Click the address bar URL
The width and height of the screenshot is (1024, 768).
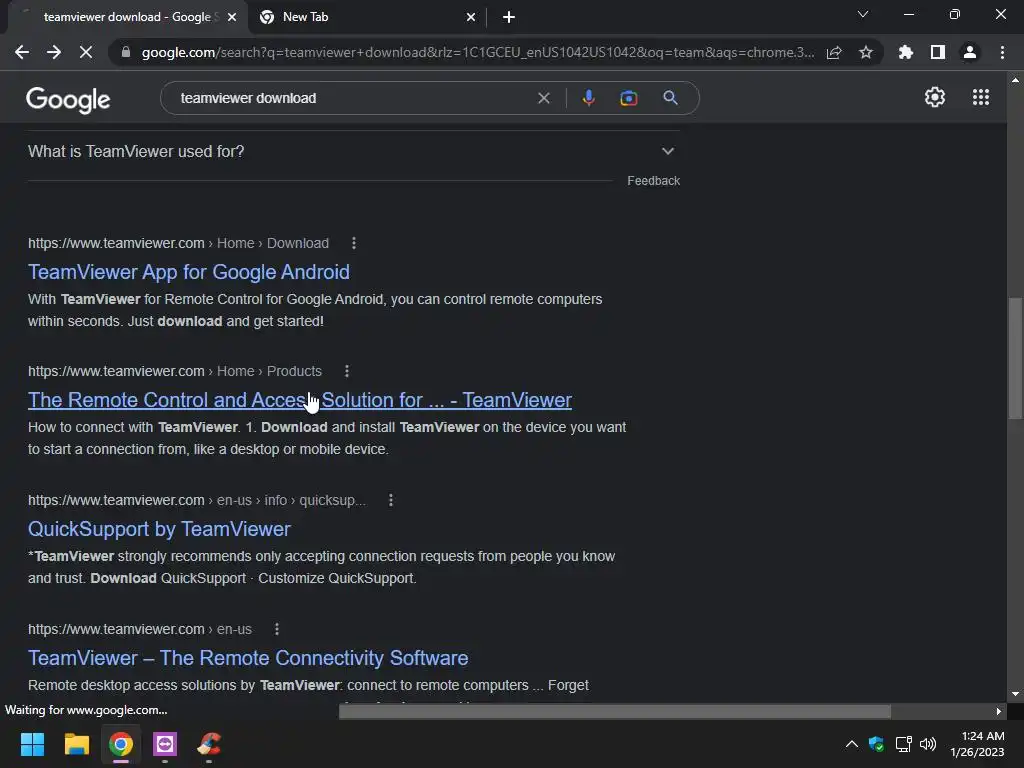click(478, 52)
